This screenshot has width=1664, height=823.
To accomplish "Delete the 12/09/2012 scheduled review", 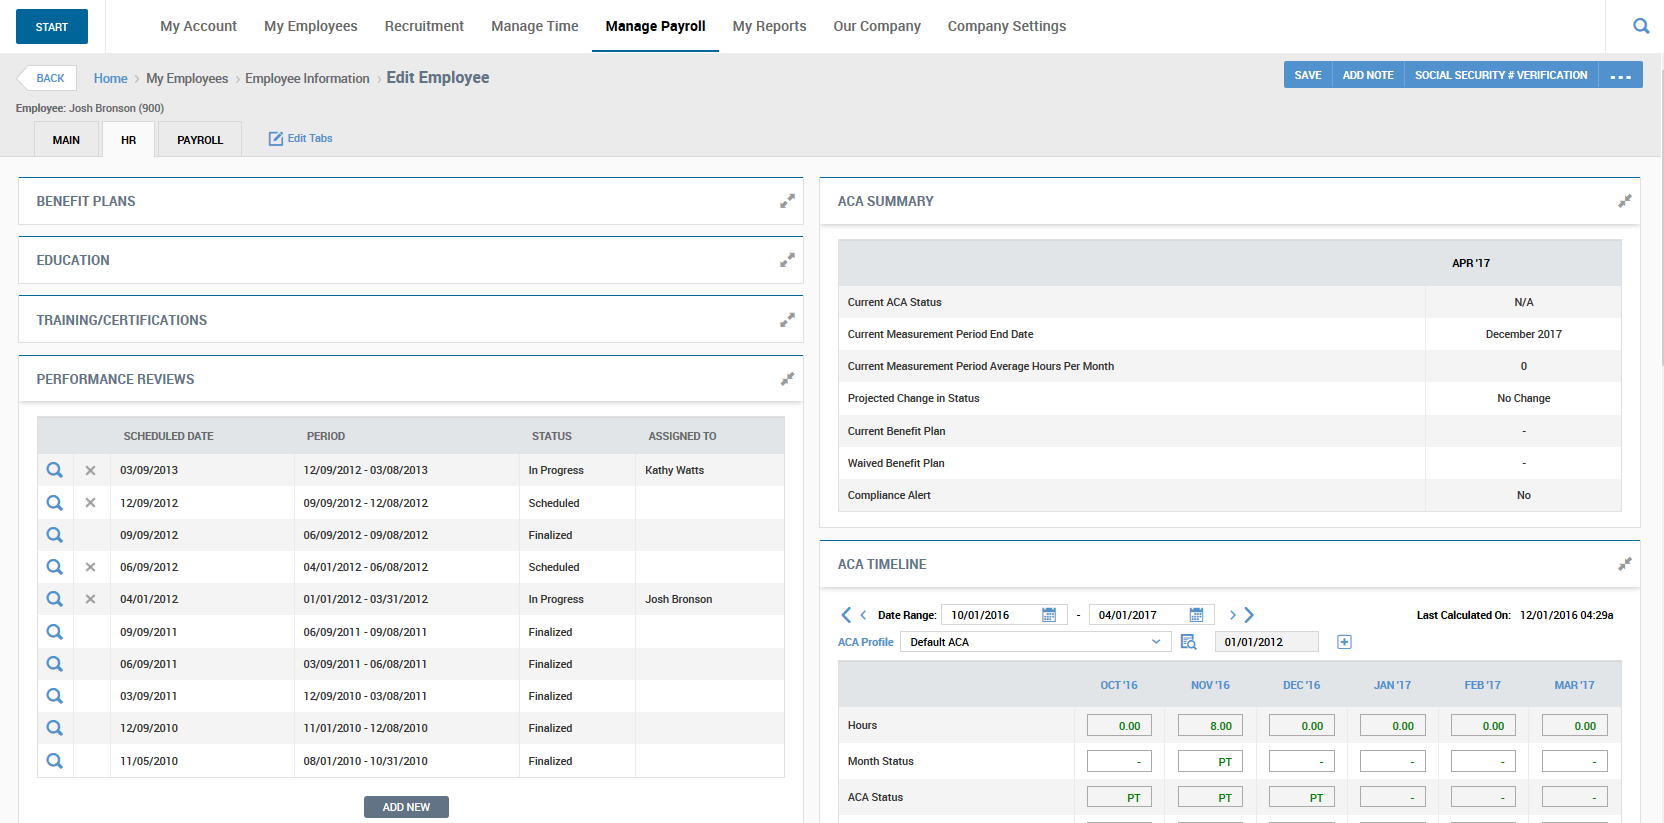I will click(90, 503).
